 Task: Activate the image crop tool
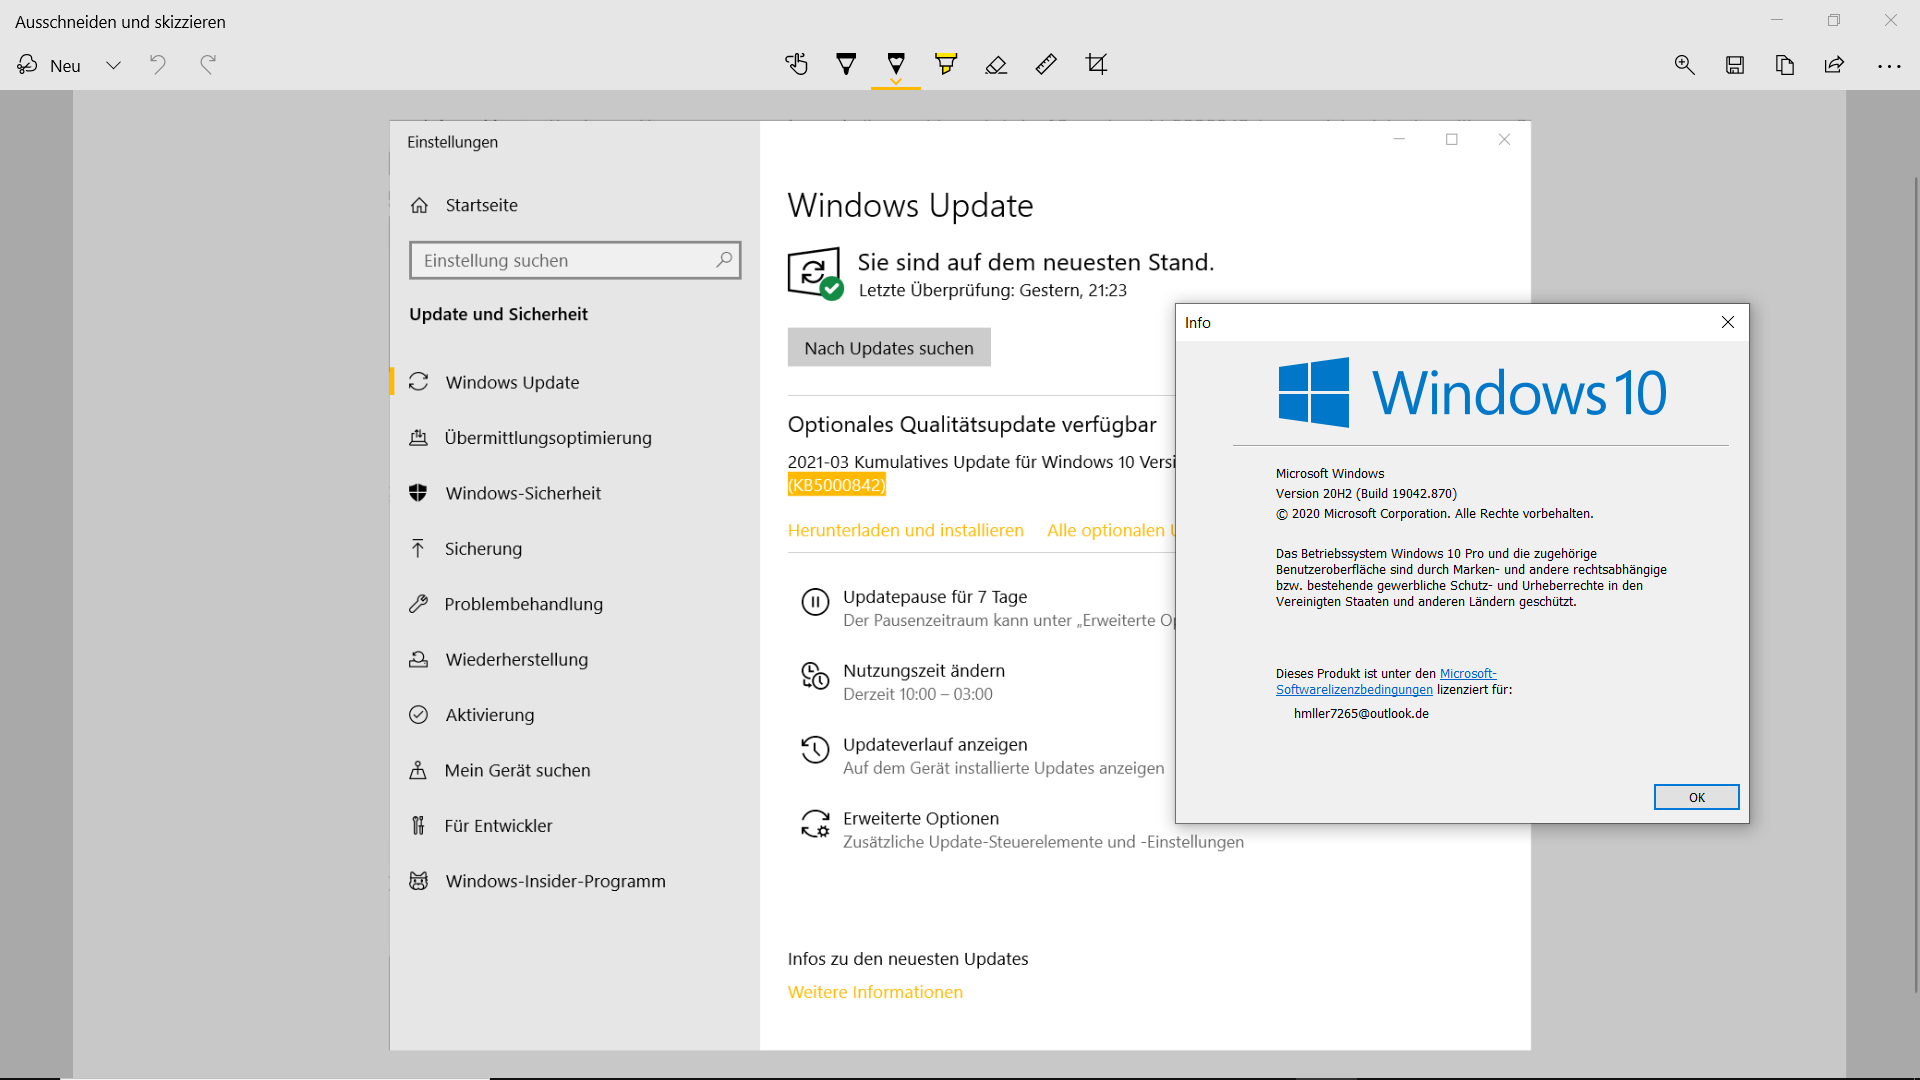point(1096,65)
